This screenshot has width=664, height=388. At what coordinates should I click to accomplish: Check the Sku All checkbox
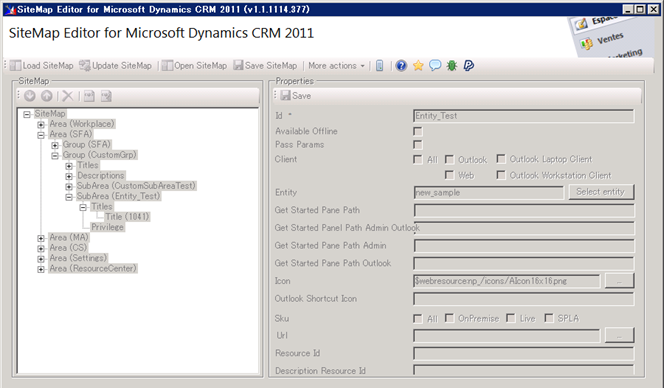tap(418, 319)
